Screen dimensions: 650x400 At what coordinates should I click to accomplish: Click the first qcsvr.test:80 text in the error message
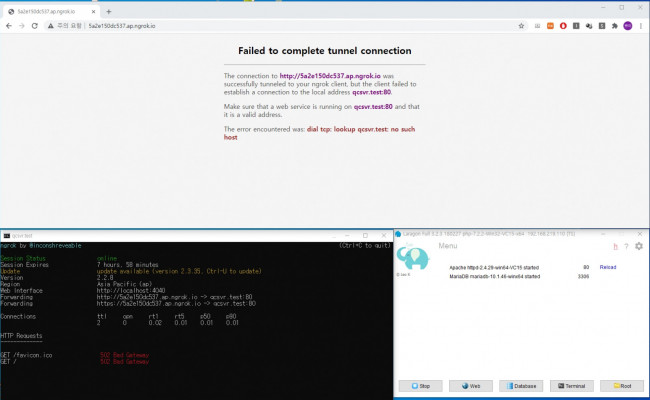371,92
